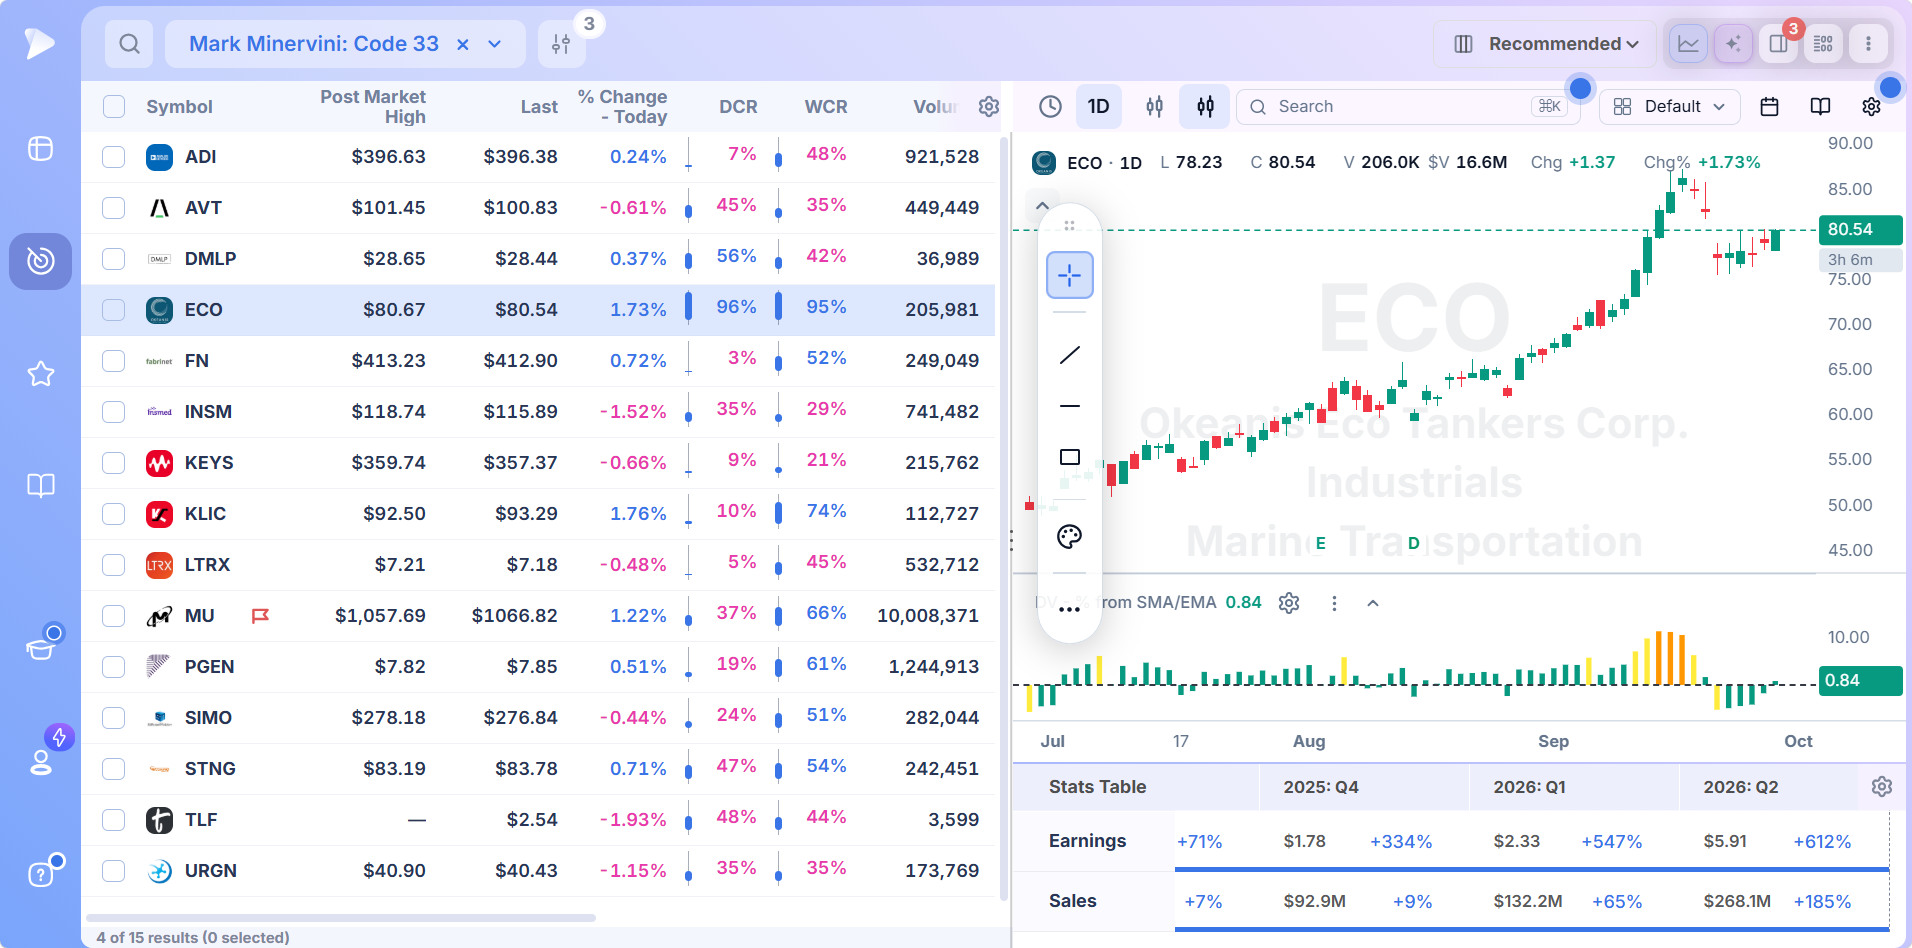Toggle the select-all checkbox in header
This screenshot has height=948, width=1912.
pos(114,107)
